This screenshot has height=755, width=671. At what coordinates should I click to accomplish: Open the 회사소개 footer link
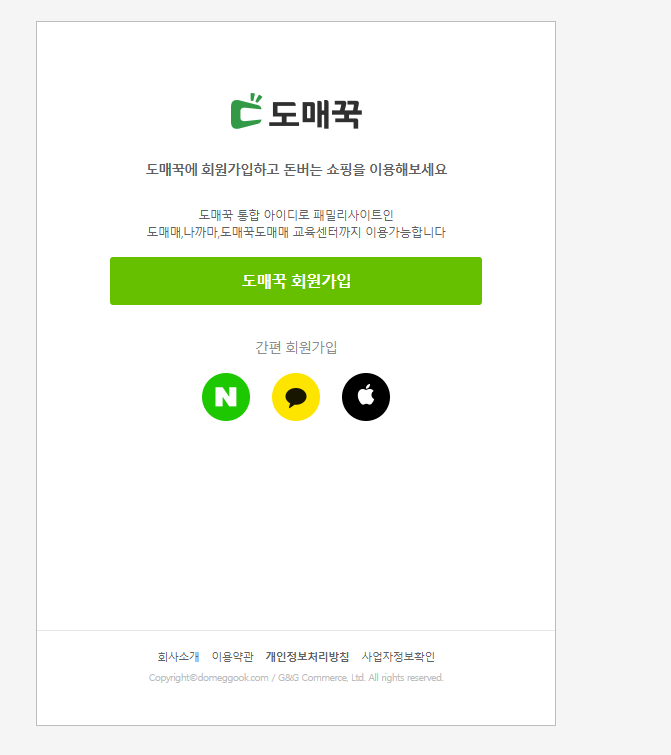point(178,657)
